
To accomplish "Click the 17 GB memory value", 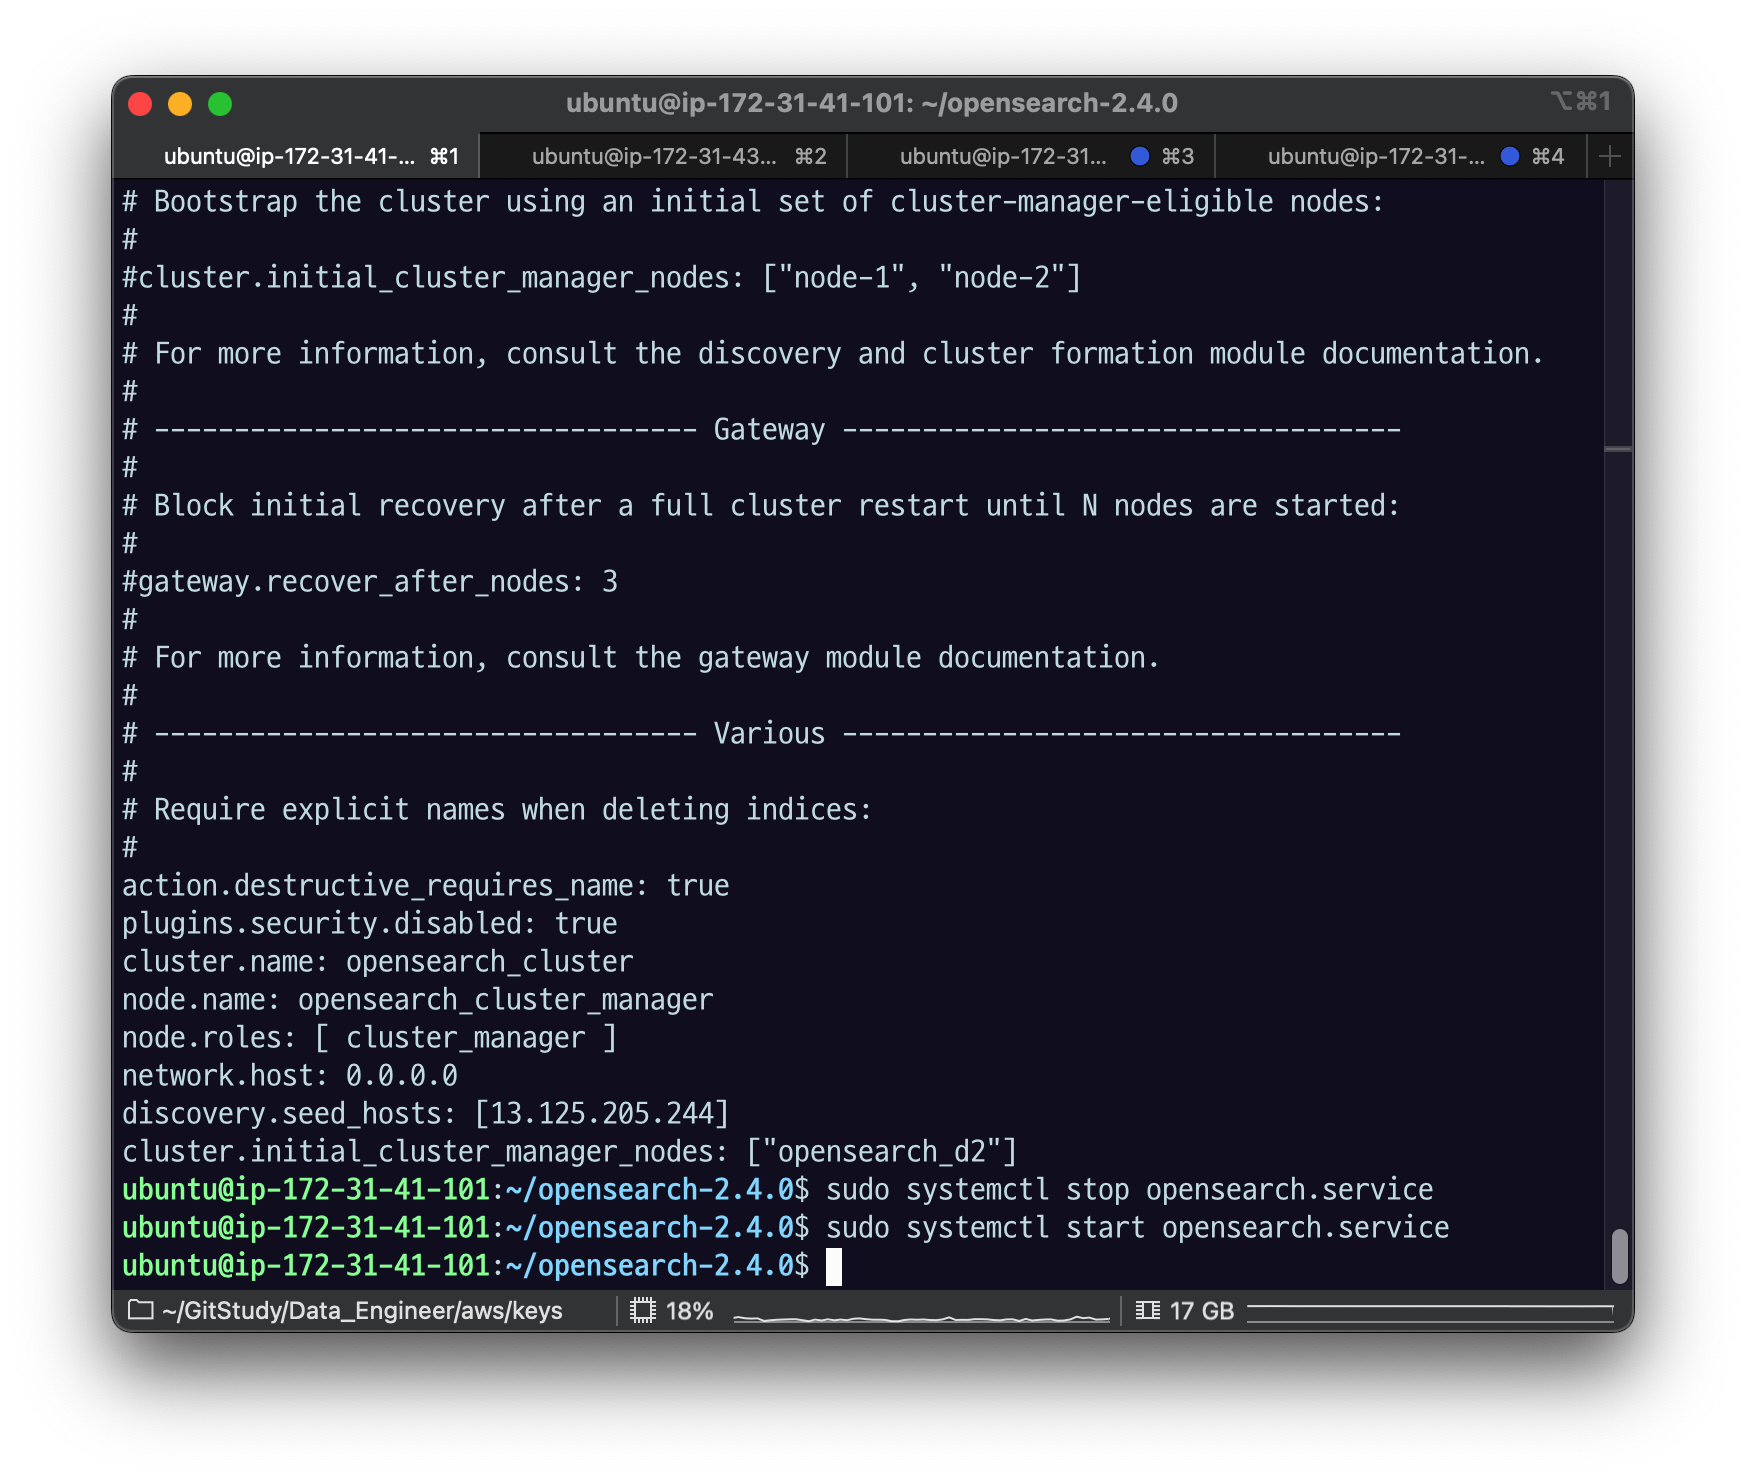I will tap(1202, 1311).
